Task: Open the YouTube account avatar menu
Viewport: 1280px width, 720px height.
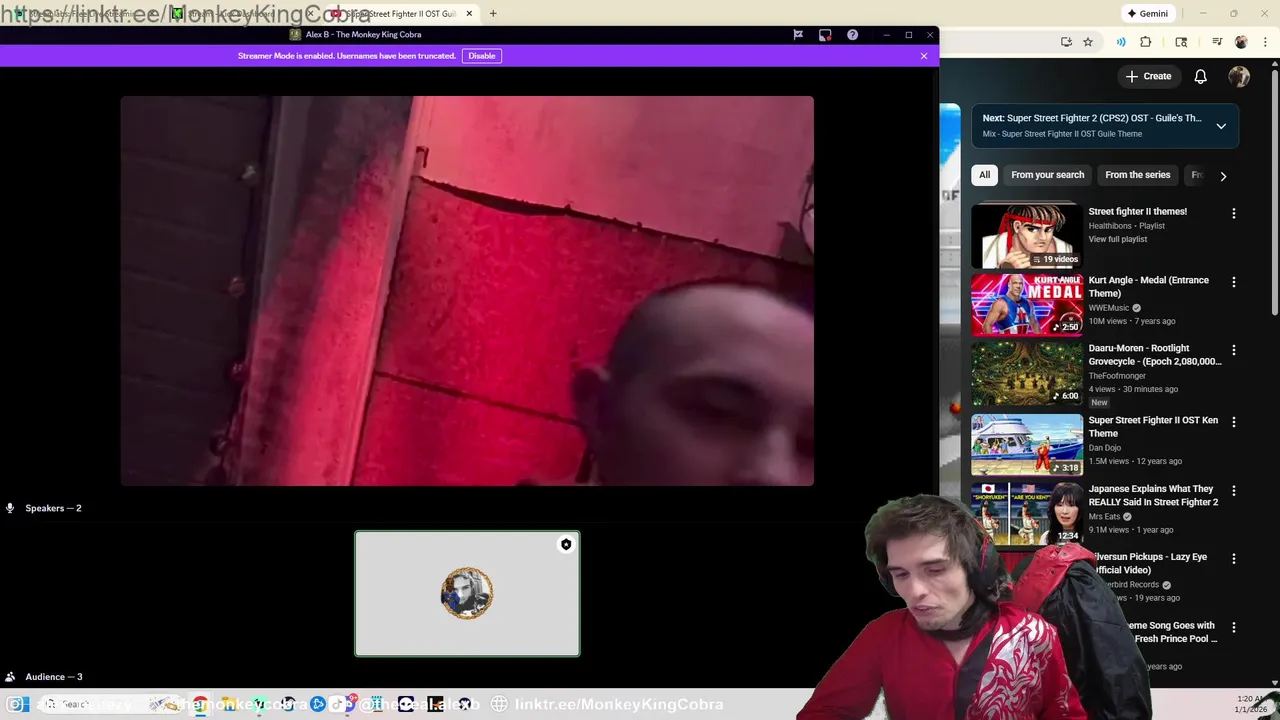Action: point(1239,76)
